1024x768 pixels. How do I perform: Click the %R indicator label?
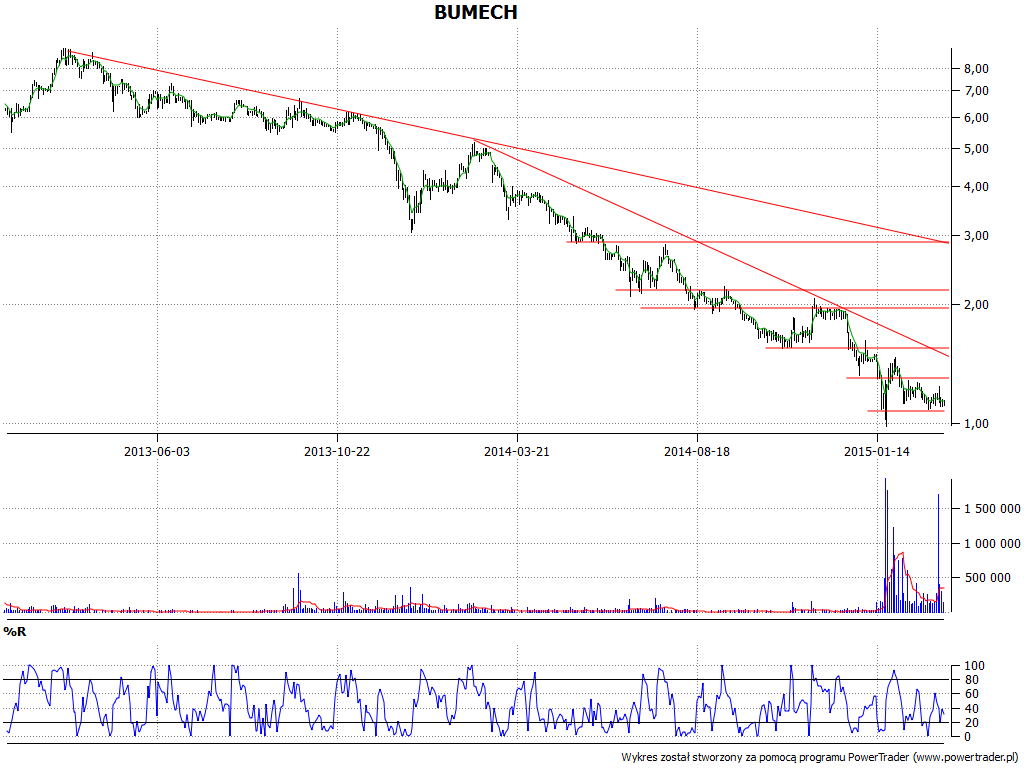14,632
